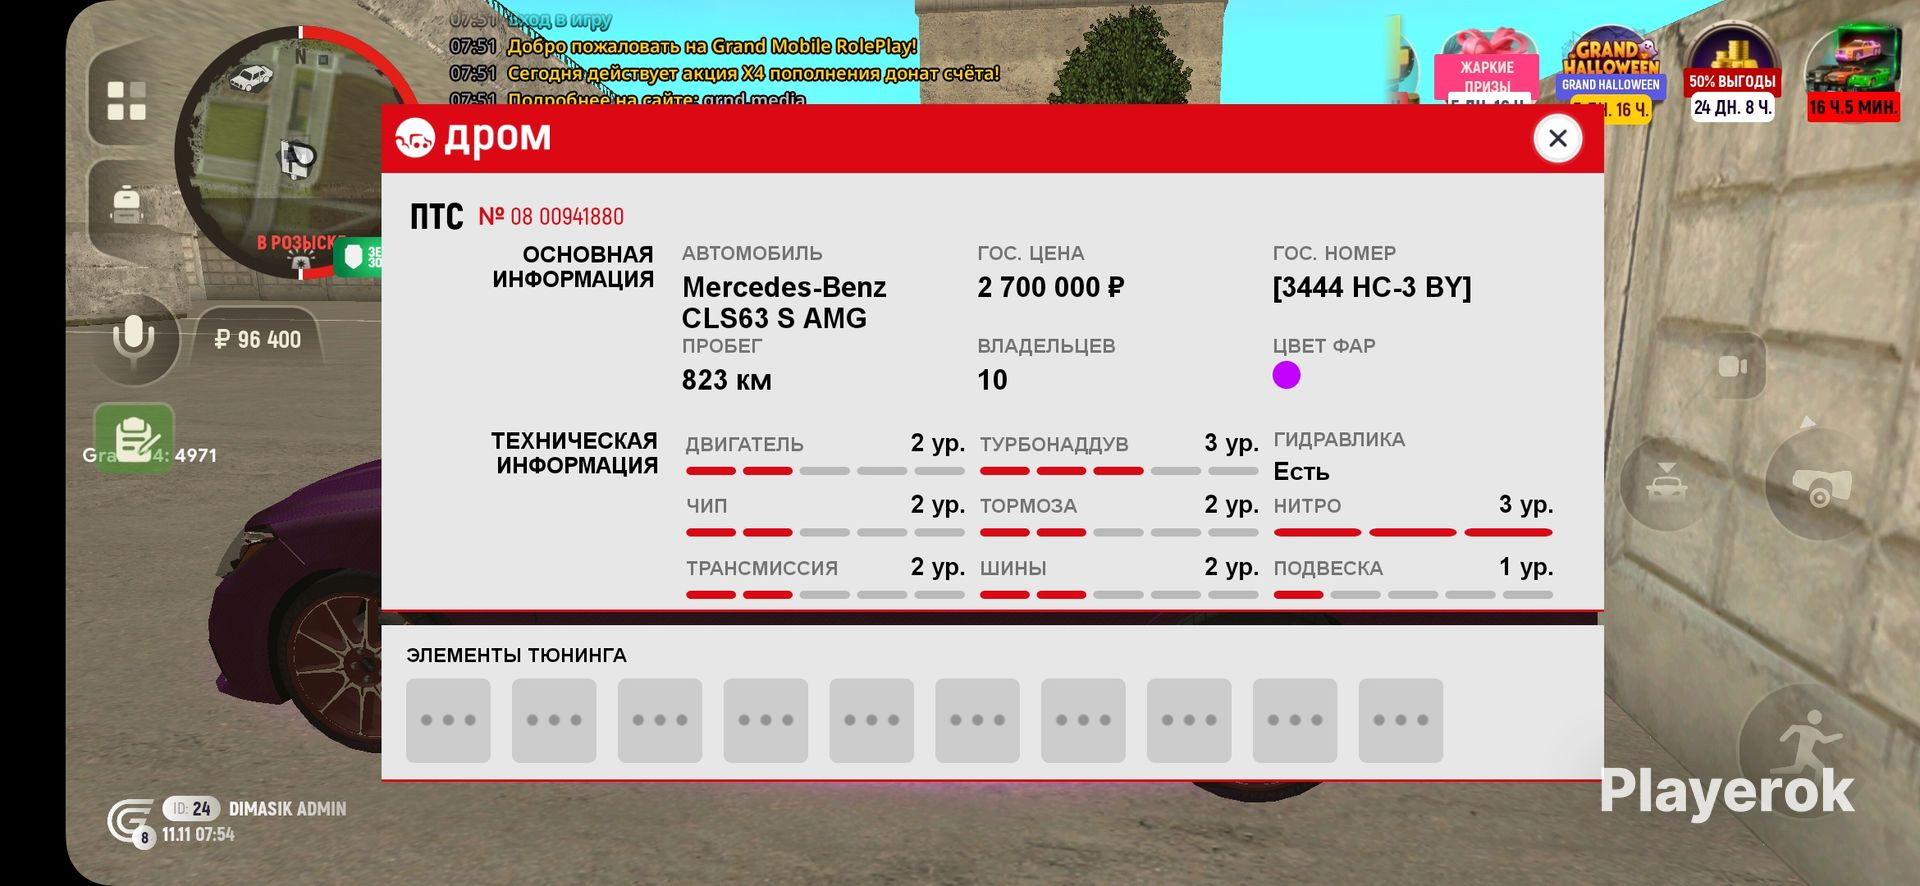The height and width of the screenshot is (886, 1920).
Task: Select the last empty tuning element slot
Action: point(1400,720)
